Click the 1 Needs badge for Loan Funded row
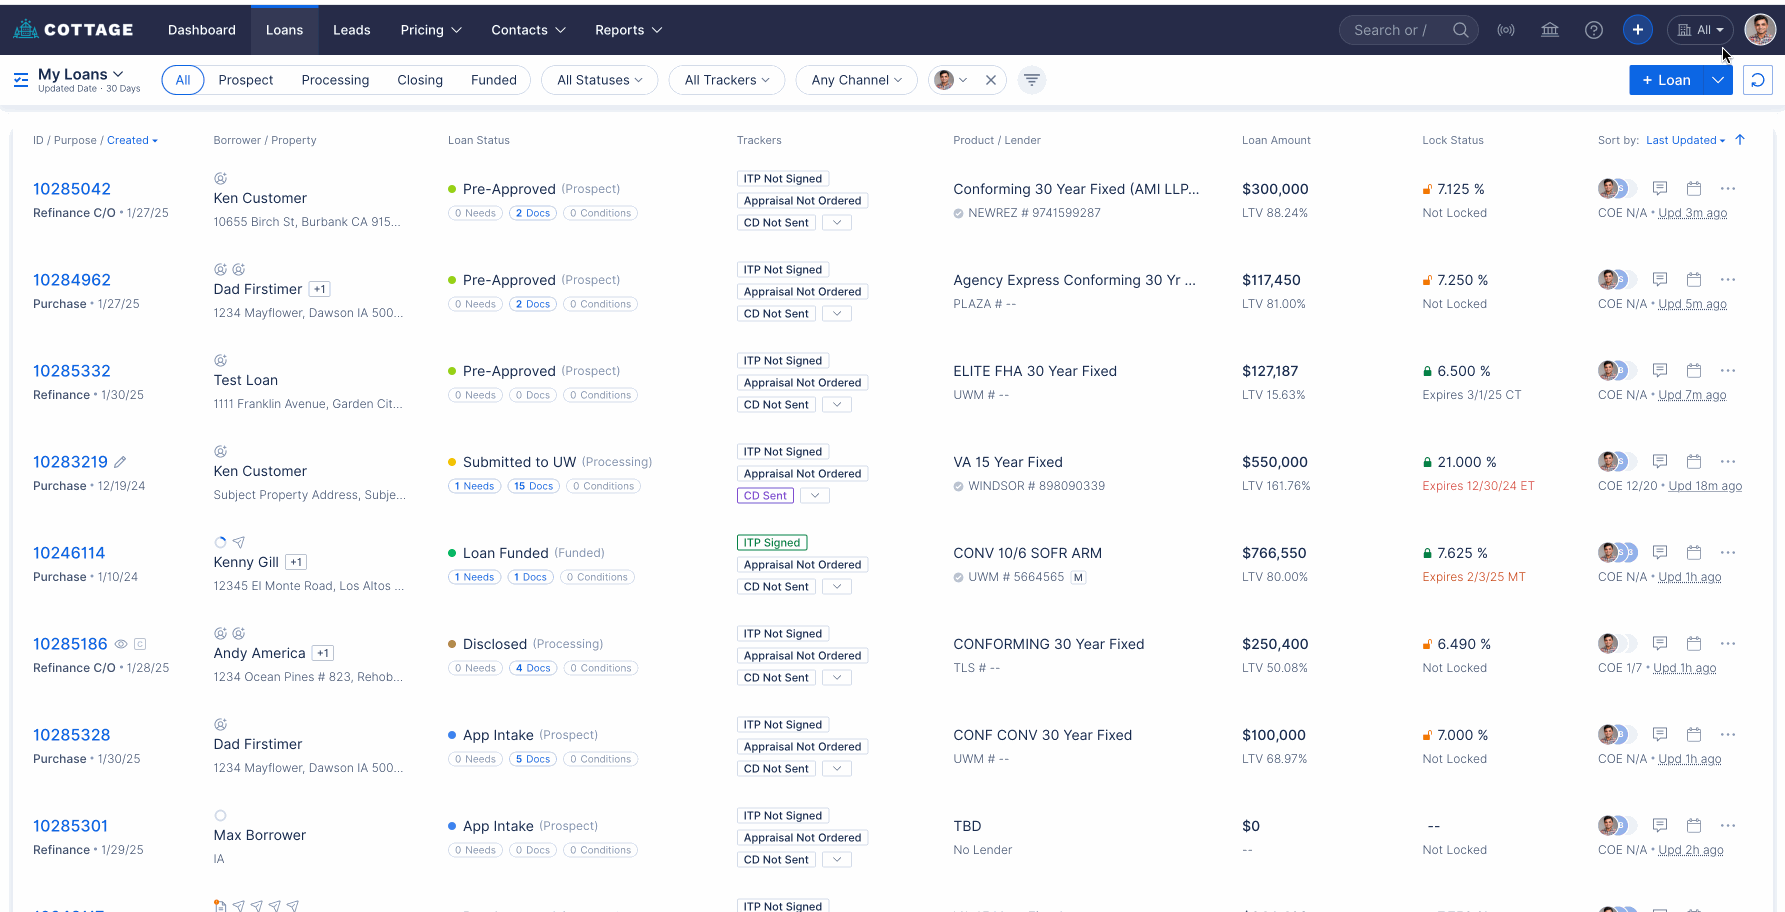 (x=474, y=577)
